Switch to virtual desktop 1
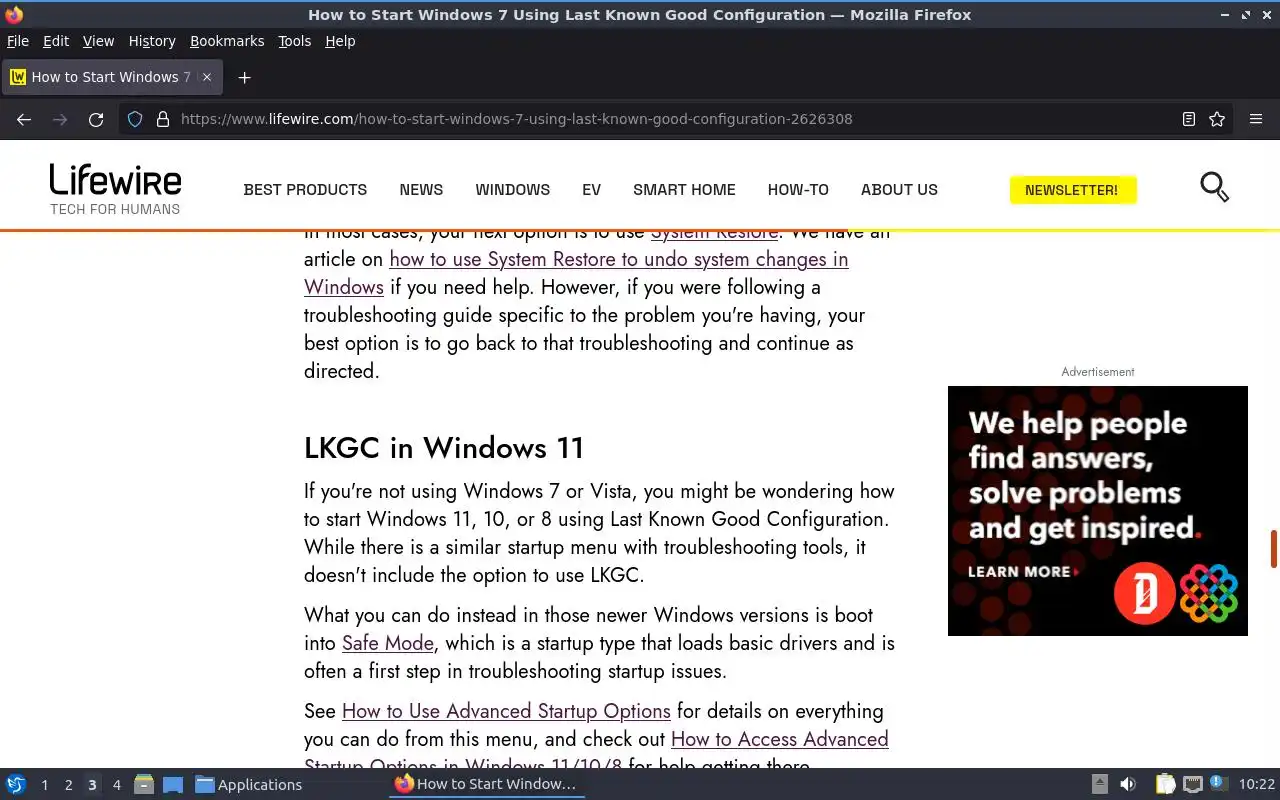 tap(44, 785)
